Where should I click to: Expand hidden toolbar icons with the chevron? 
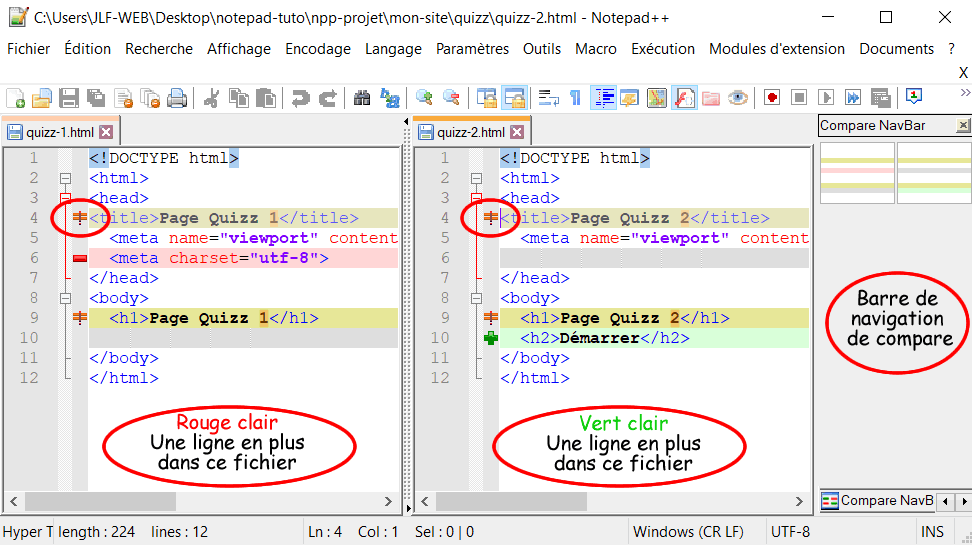[x=965, y=93]
